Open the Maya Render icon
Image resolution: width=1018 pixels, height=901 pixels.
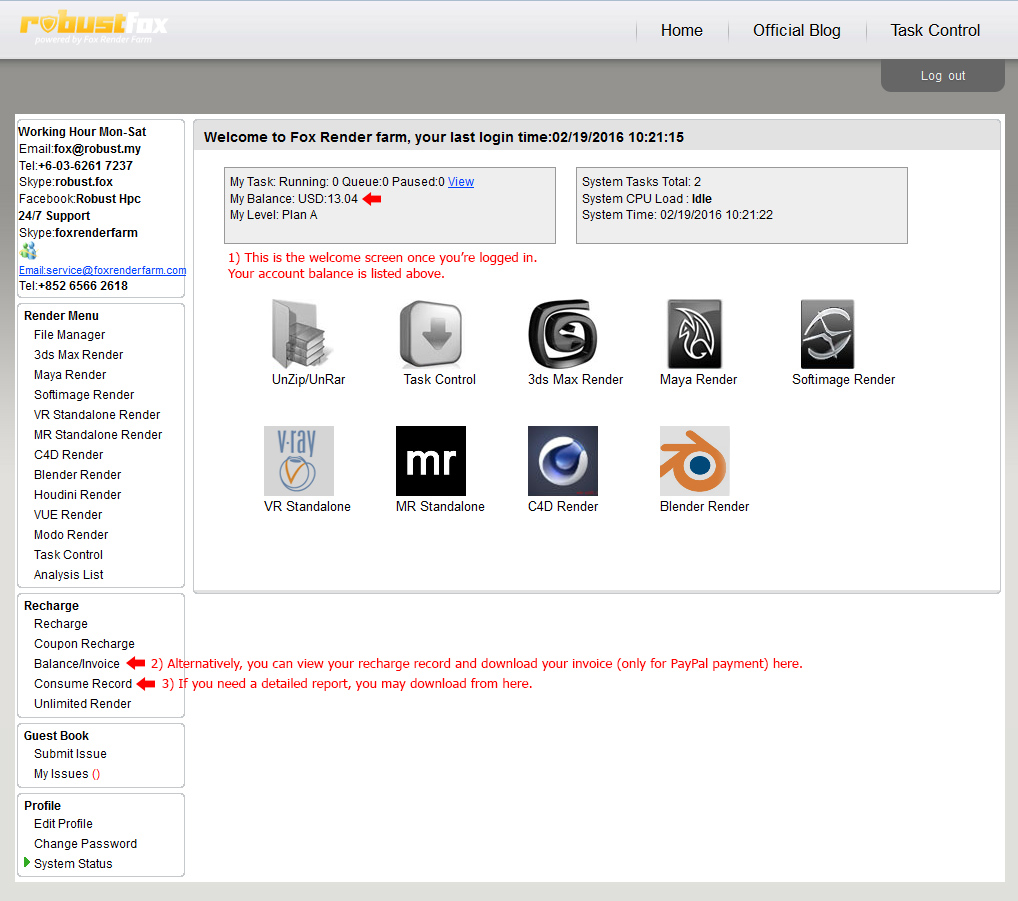[x=695, y=334]
